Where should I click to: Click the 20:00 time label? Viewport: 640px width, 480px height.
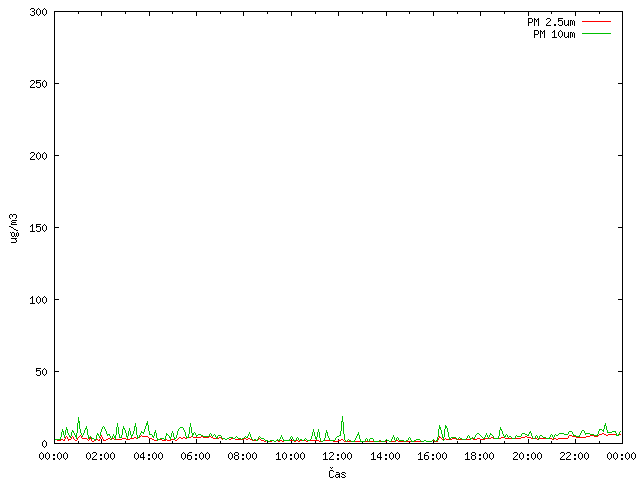[527, 456]
